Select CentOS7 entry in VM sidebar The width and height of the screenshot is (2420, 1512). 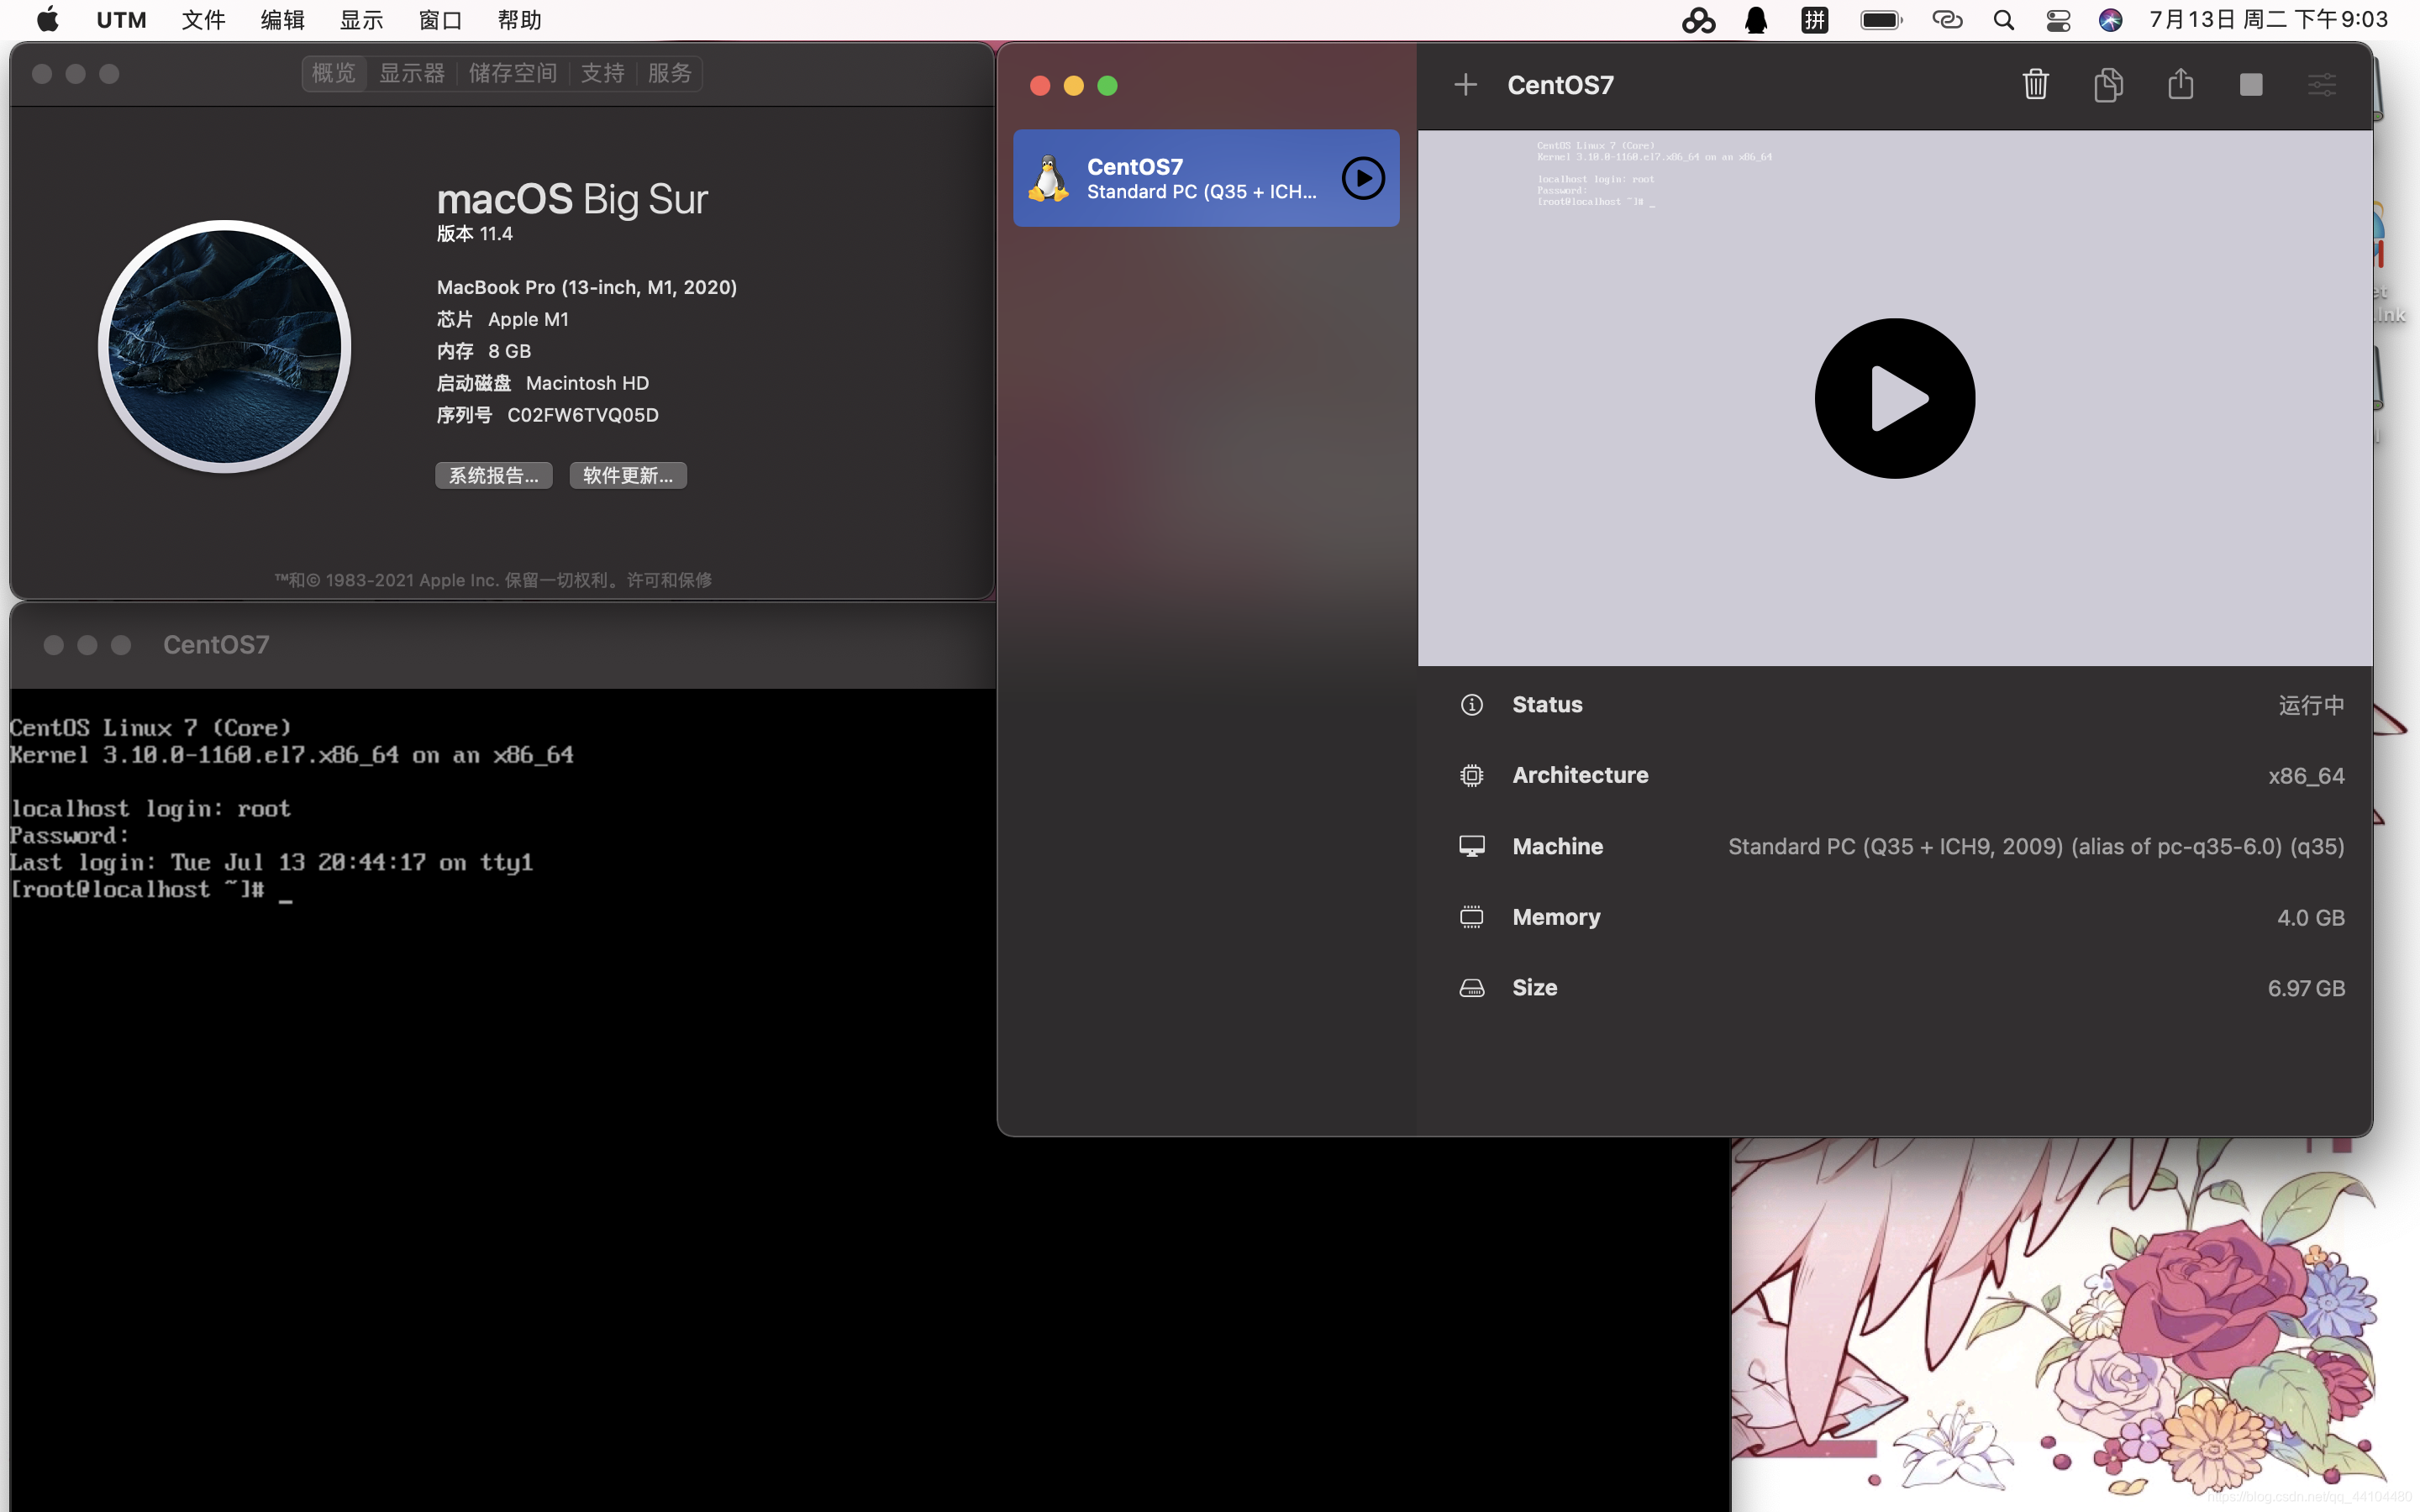(1180, 179)
